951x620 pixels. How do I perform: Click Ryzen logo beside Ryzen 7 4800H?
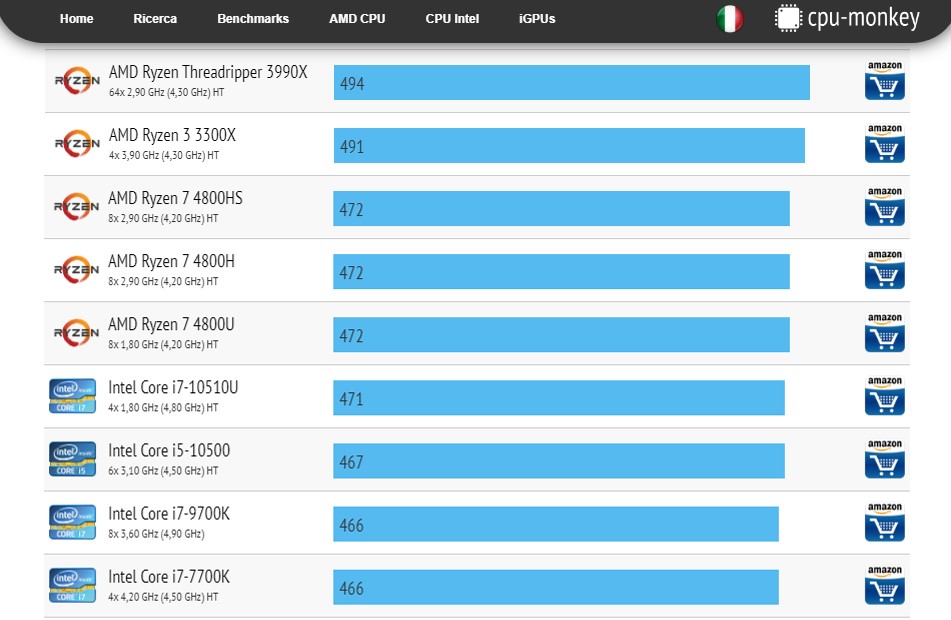76,269
